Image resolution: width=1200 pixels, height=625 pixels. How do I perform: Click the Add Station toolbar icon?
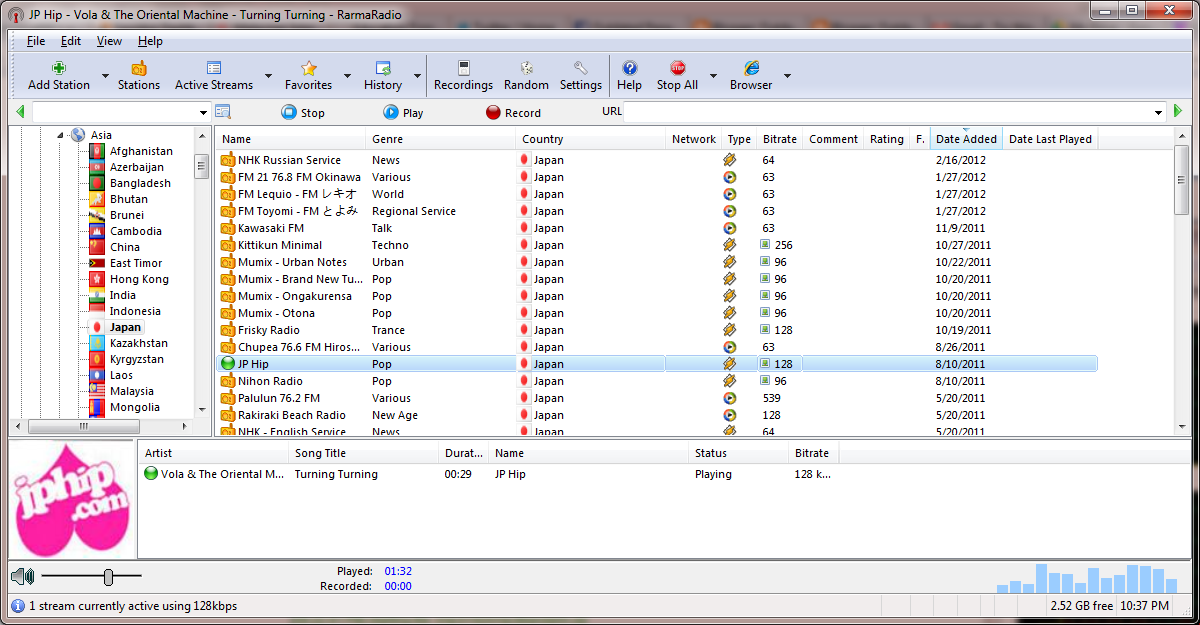[59, 68]
